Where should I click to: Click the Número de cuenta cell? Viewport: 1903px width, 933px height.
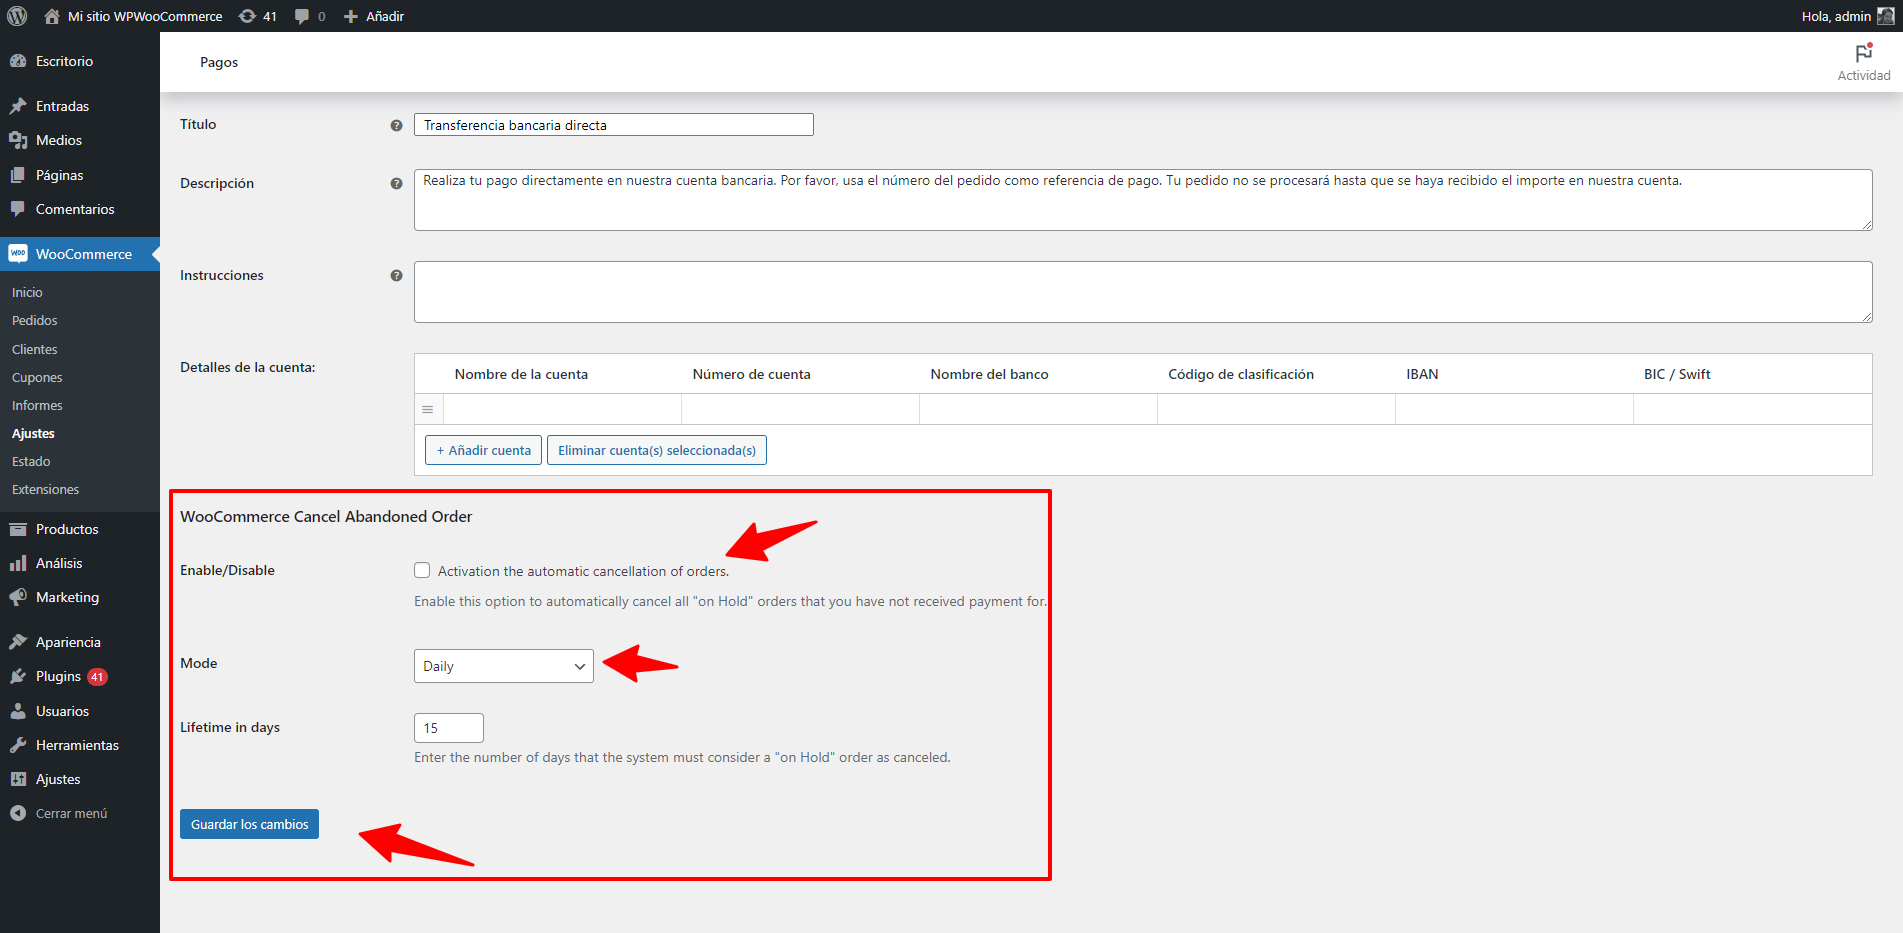(800, 409)
